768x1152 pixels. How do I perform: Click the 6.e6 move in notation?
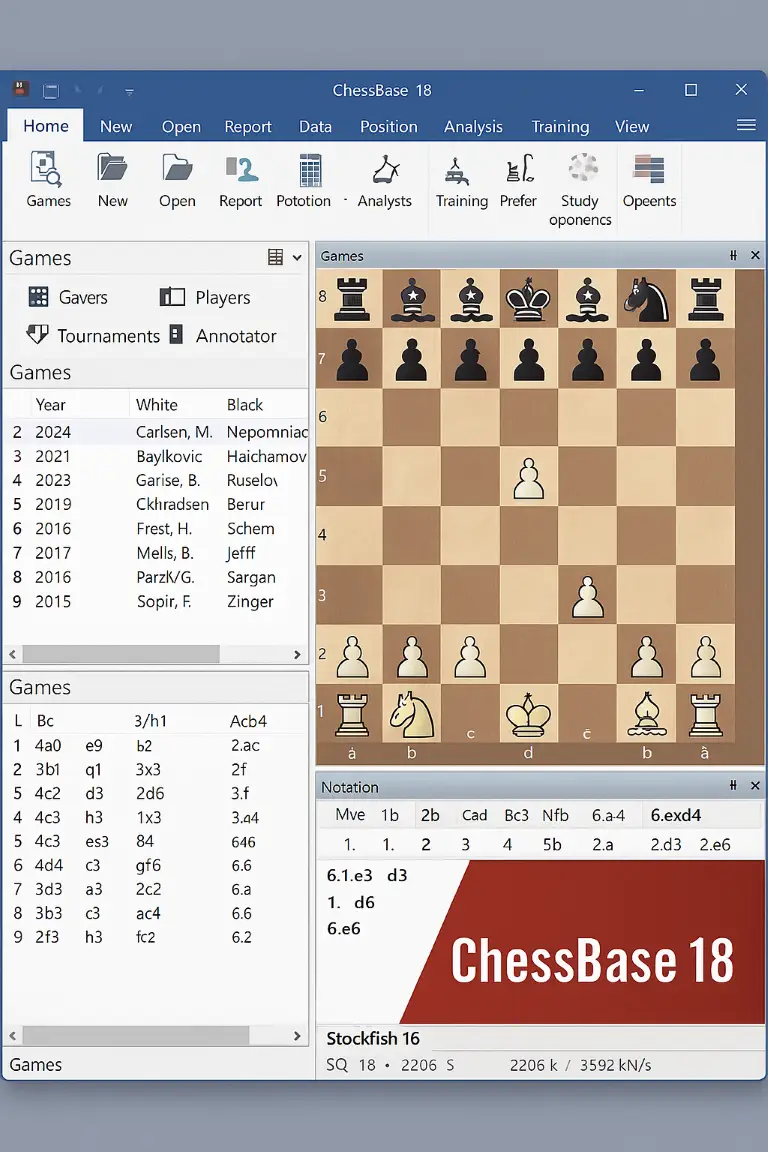(344, 929)
